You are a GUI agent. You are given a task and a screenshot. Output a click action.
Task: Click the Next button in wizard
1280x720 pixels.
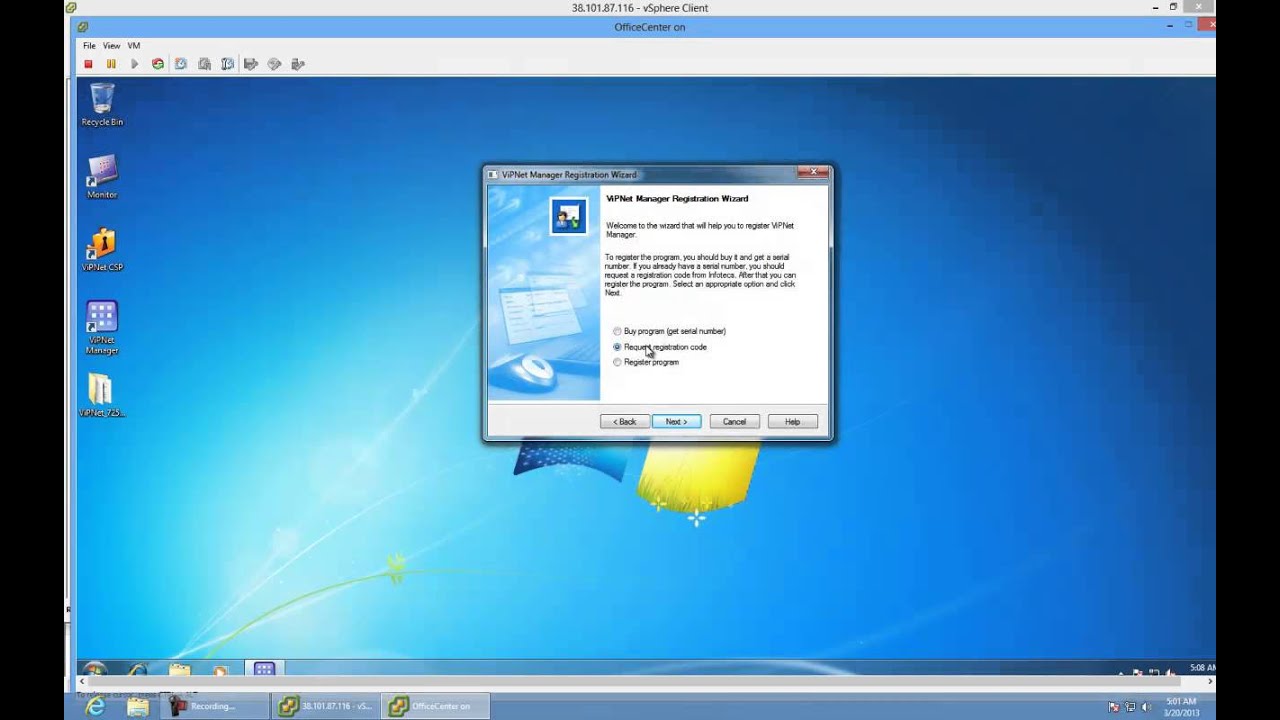(677, 422)
